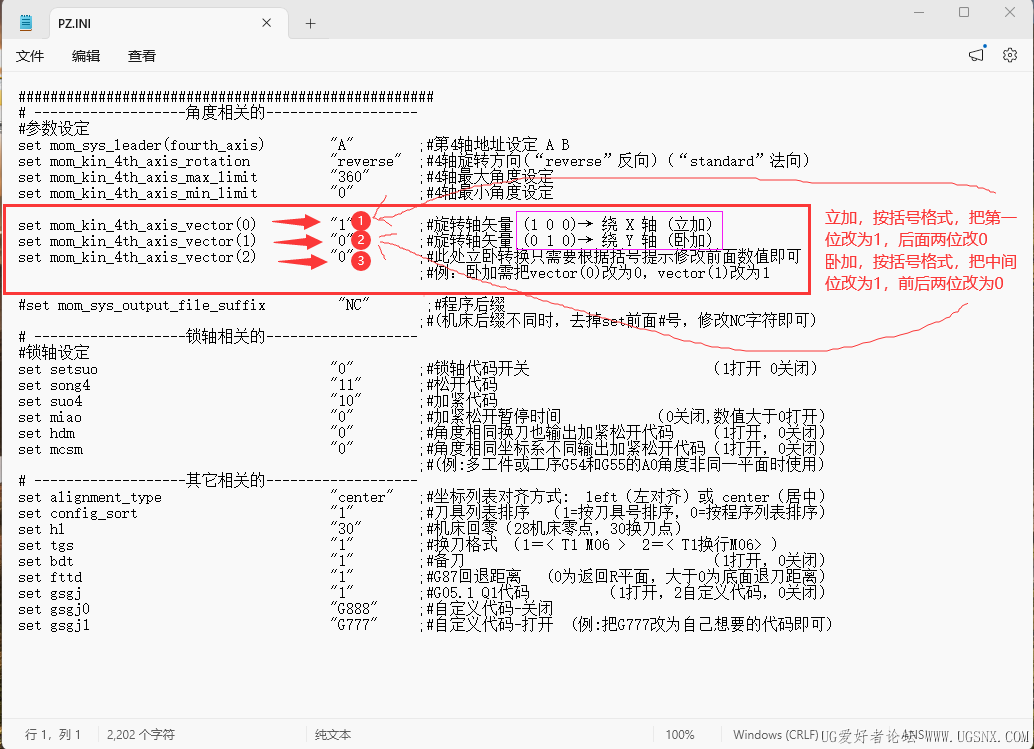Click the 角度相关的 section header

point(225,113)
